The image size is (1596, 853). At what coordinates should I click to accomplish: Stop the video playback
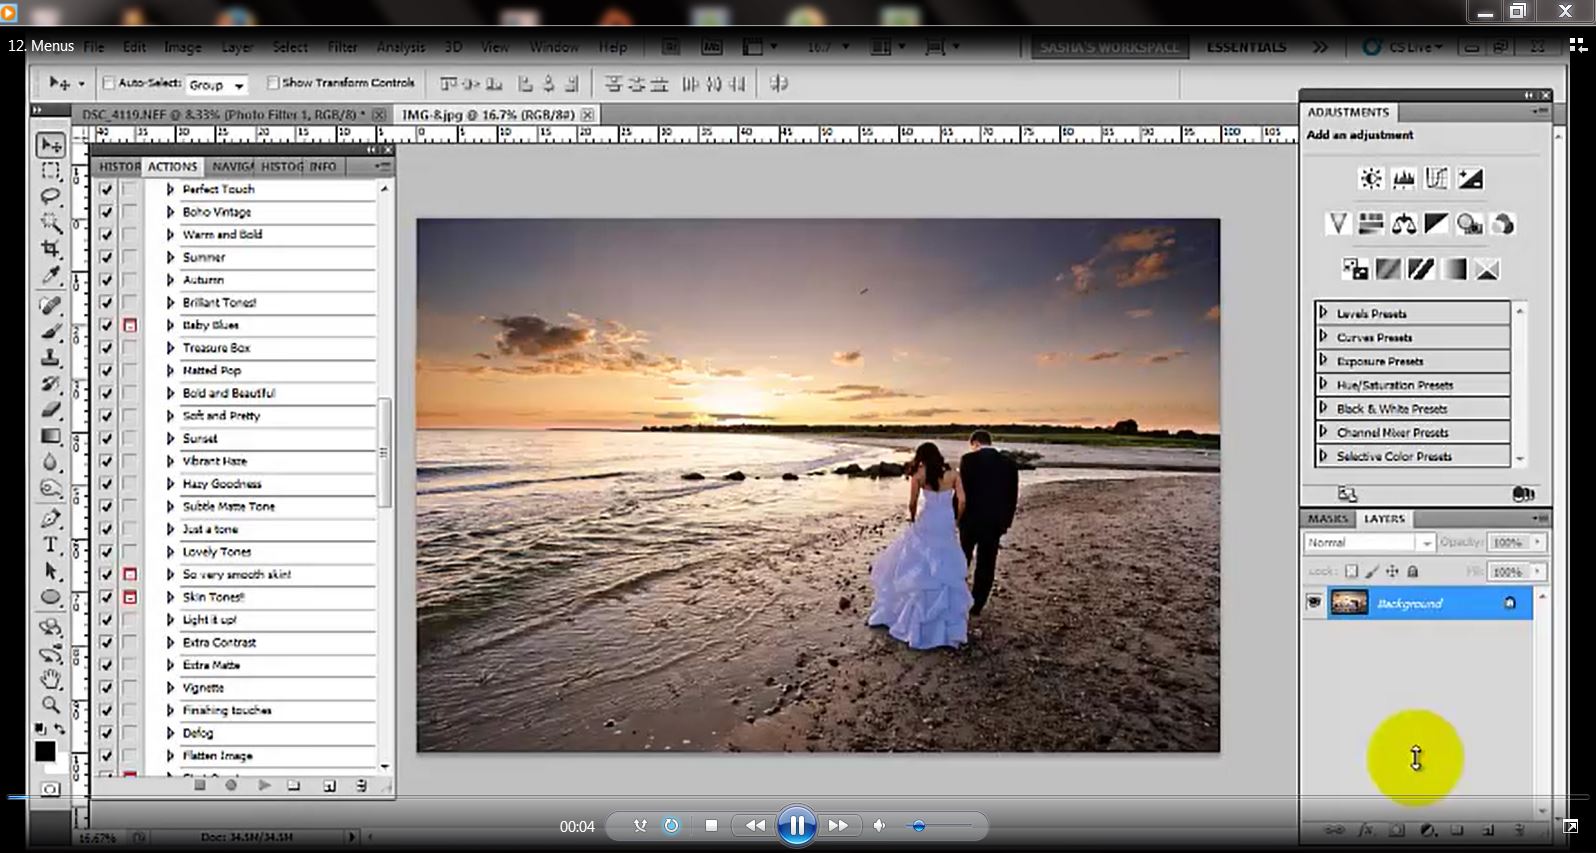[711, 826]
